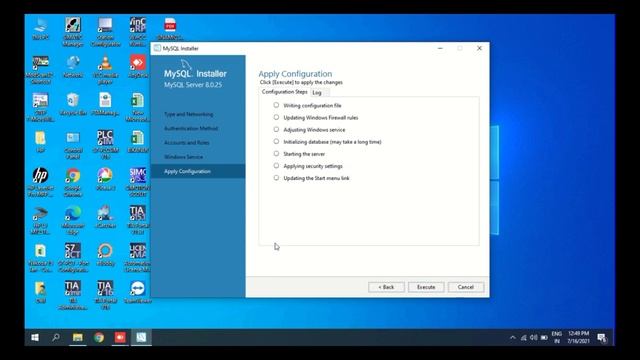Open Network desktop icon

click(x=73, y=66)
